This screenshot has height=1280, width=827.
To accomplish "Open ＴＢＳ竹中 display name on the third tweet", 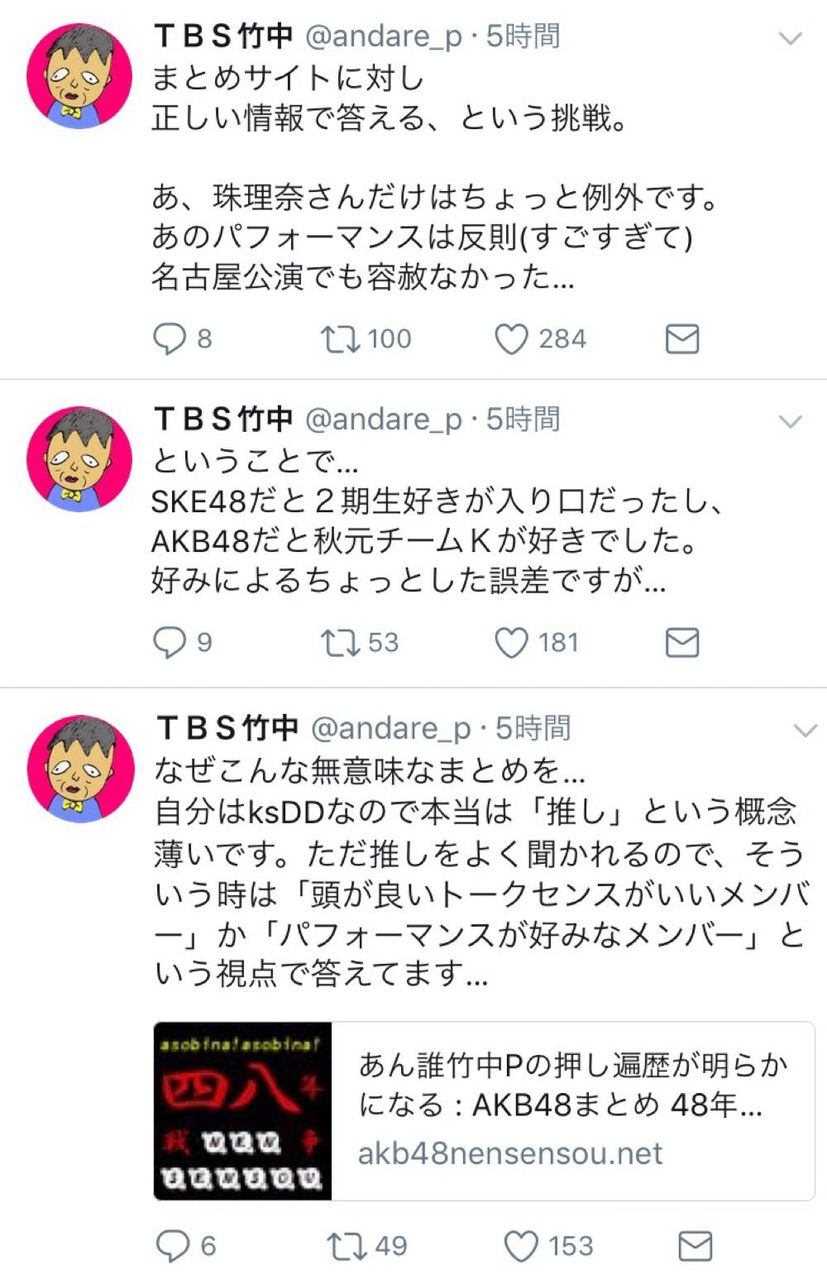I will [x=227, y=727].
